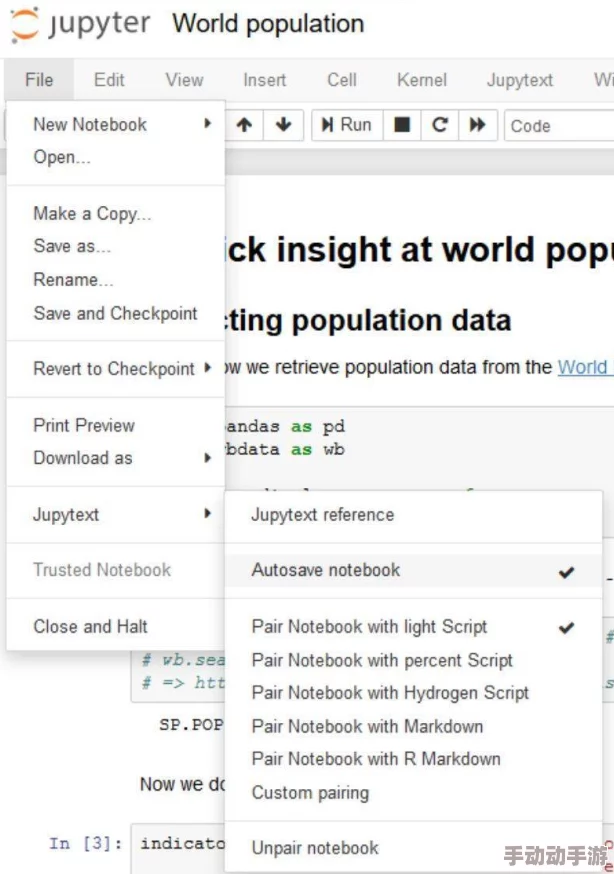Viewport: 614px width, 874px height.
Task: Click Unpair notebook
Action: [413, 848]
